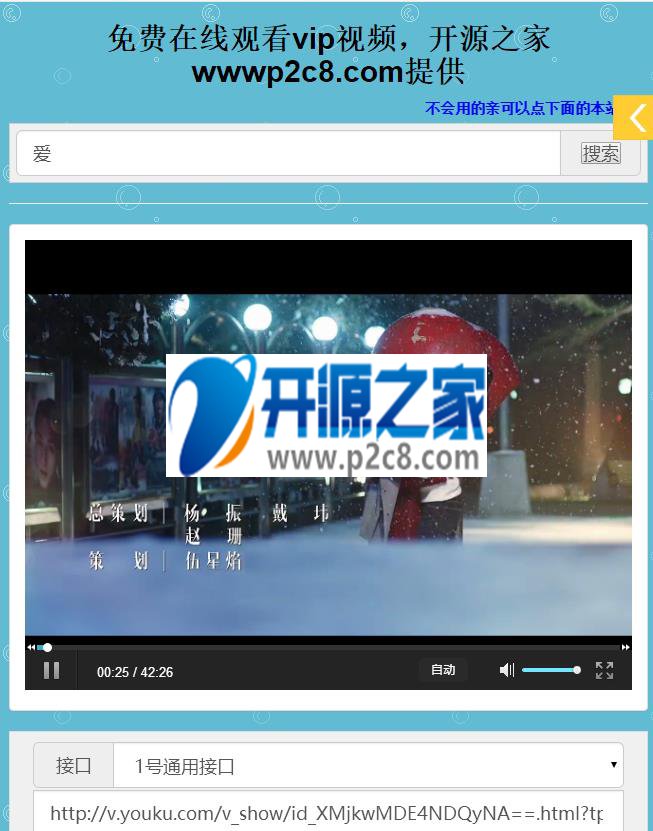This screenshot has height=831, width=653.
Task: Click the blue scrolling help text
Action: tap(519, 109)
